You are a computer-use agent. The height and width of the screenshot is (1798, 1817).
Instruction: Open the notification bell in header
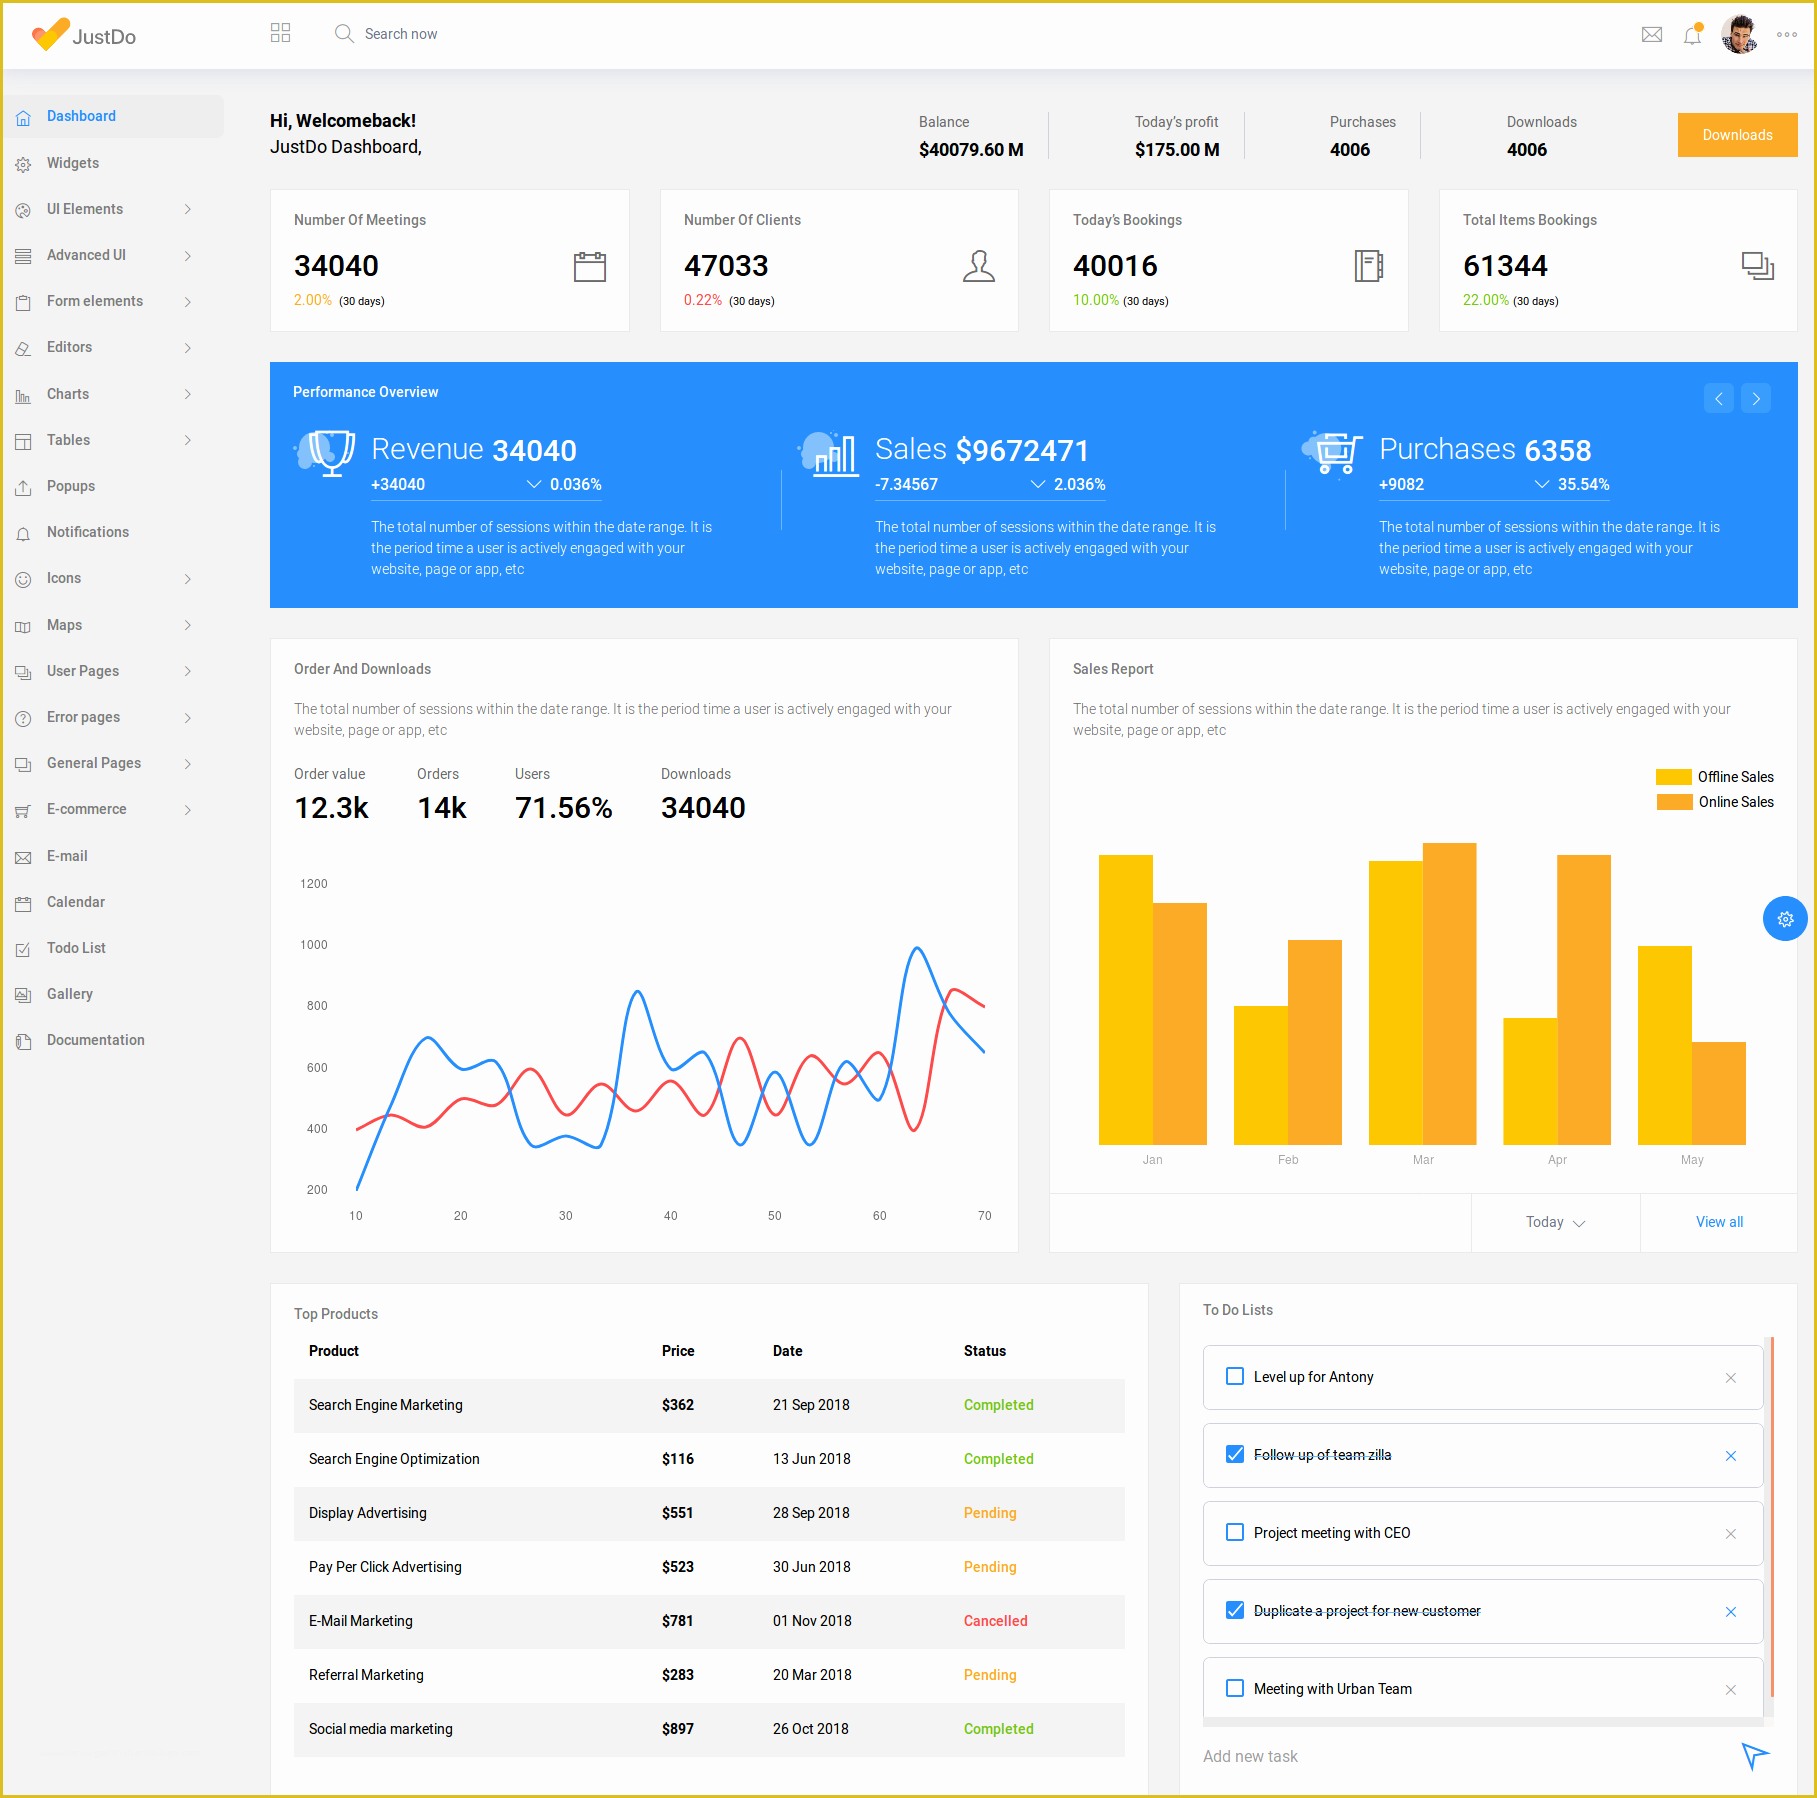(x=1693, y=34)
